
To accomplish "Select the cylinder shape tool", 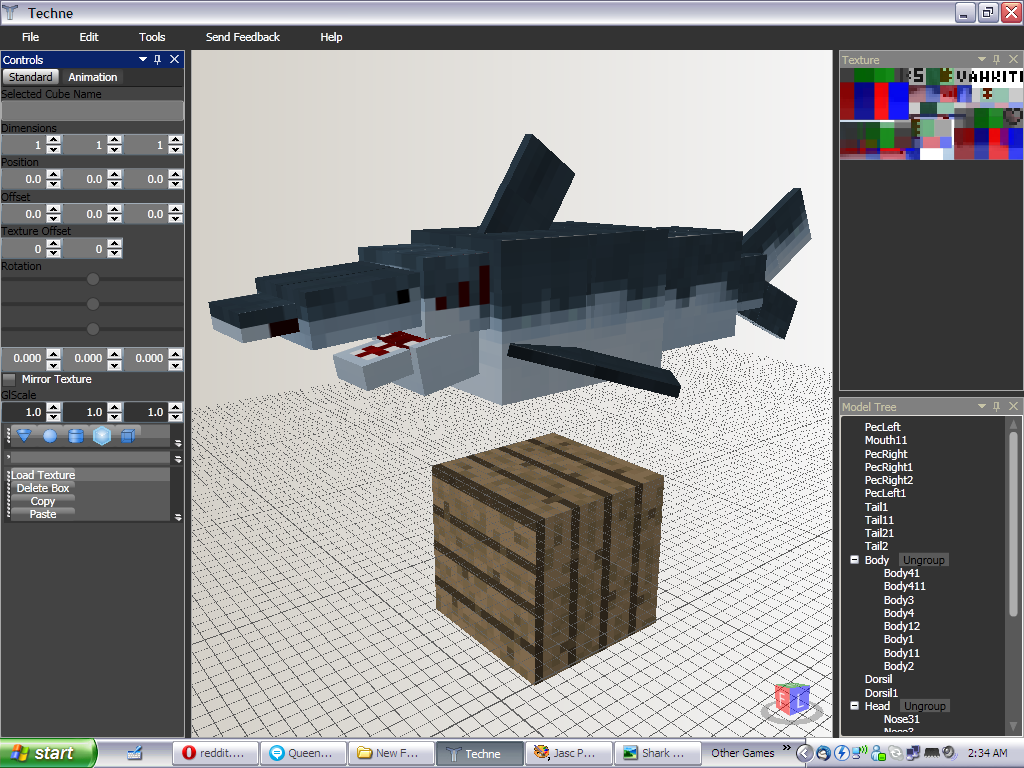I will (77, 434).
